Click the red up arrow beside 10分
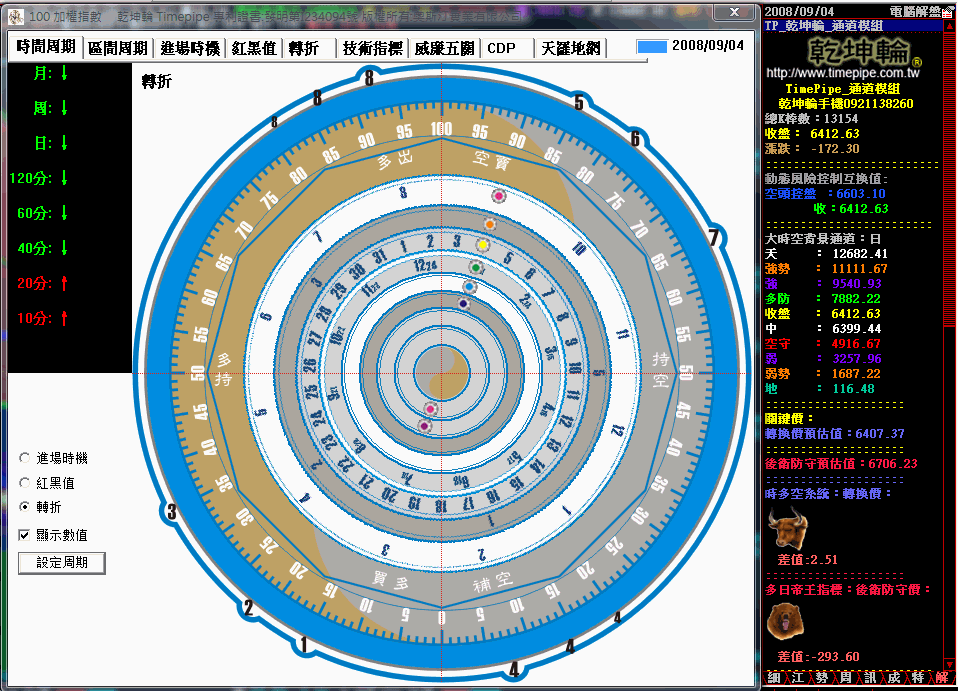This screenshot has width=958, height=691. point(64,318)
